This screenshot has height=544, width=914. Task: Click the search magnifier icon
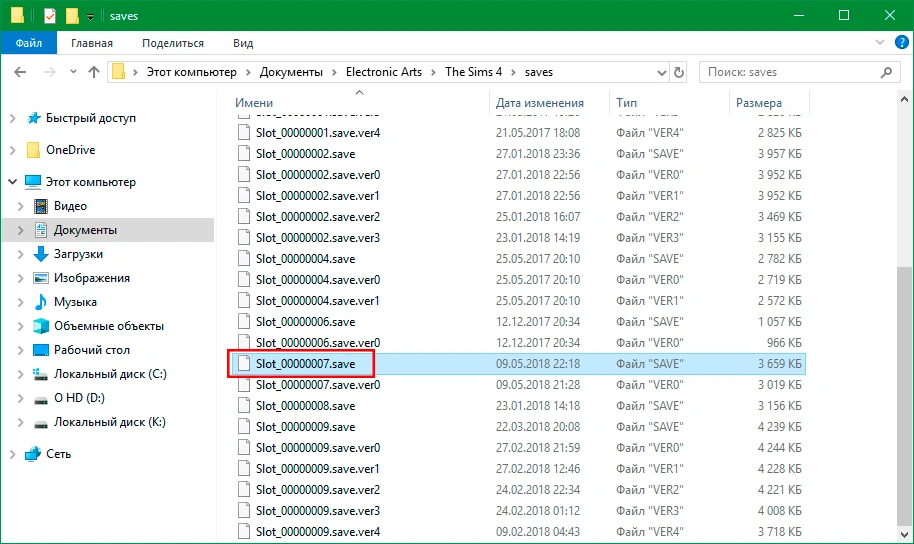coord(887,72)
